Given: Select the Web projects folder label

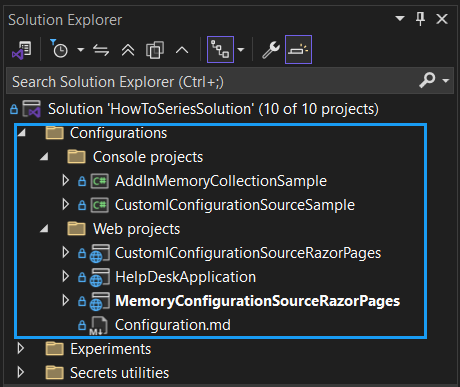Looking at the screenshot, I should (137, 229).
